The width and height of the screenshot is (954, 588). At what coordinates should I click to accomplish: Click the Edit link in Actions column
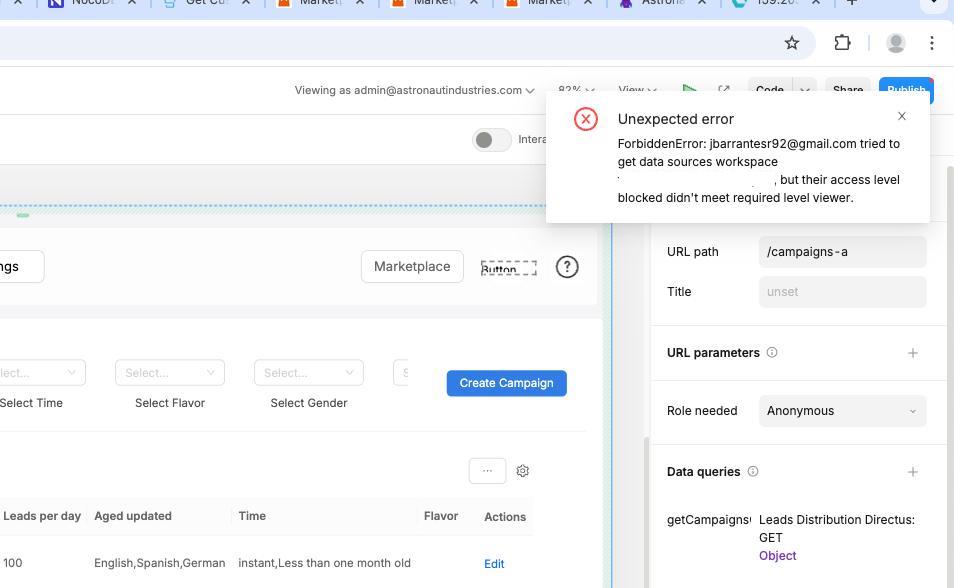pyautogui.click(x=494, y=564)
